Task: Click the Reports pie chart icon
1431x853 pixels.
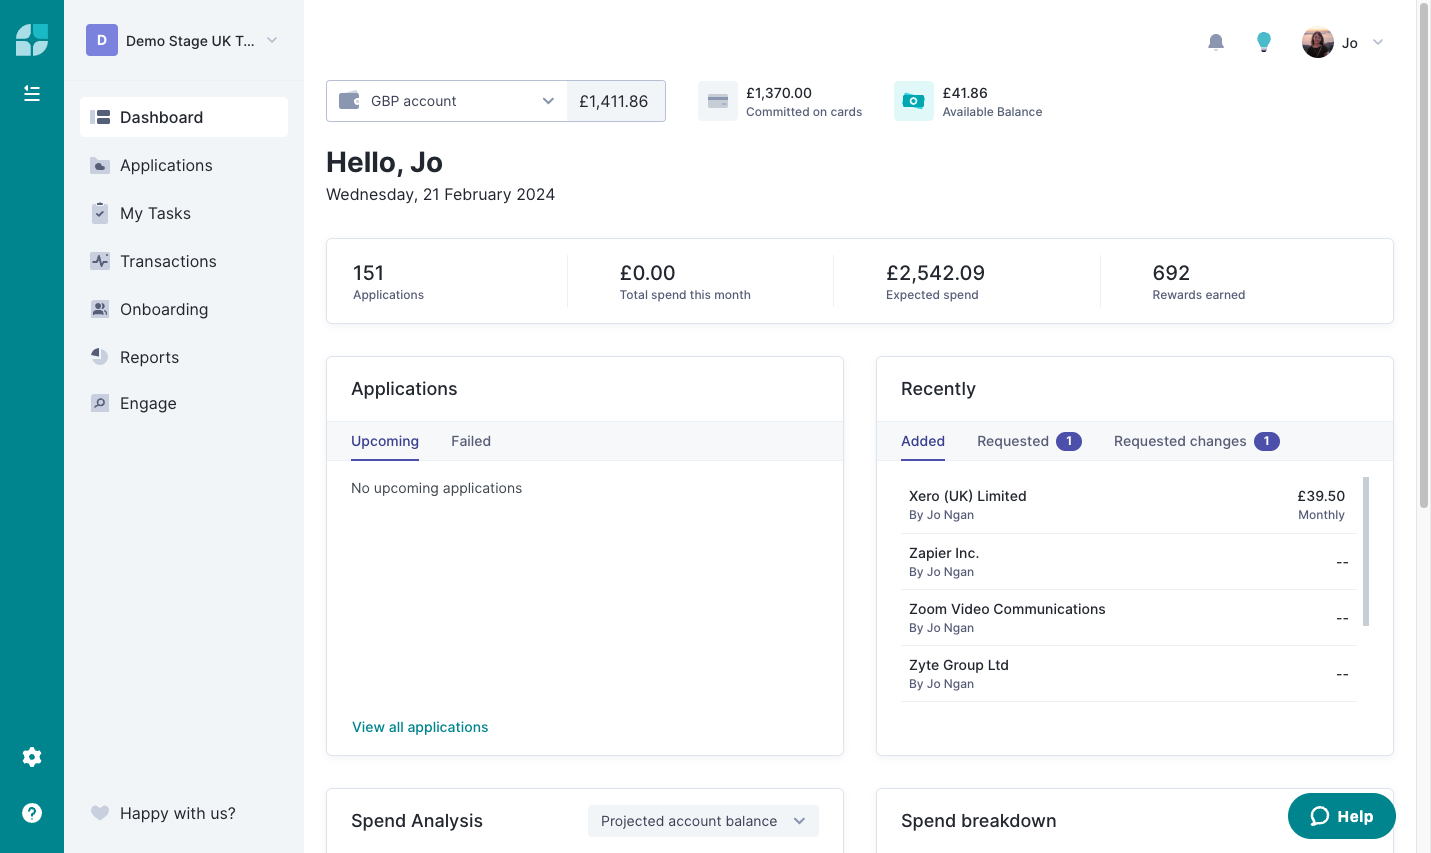Action: tap(100, 357)
